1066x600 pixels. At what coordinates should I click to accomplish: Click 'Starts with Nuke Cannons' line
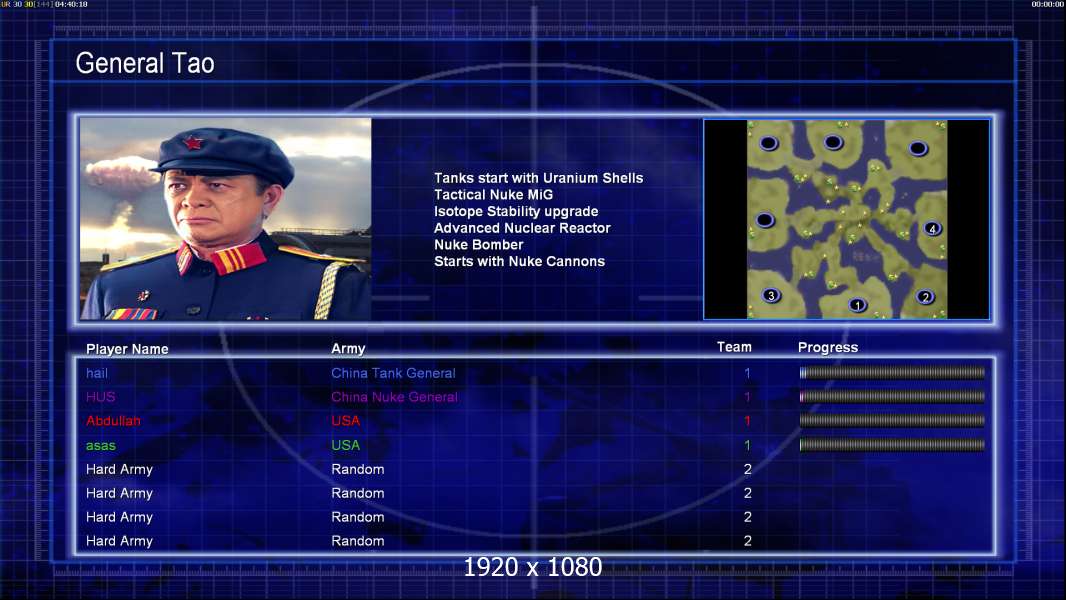pos(519,261)
